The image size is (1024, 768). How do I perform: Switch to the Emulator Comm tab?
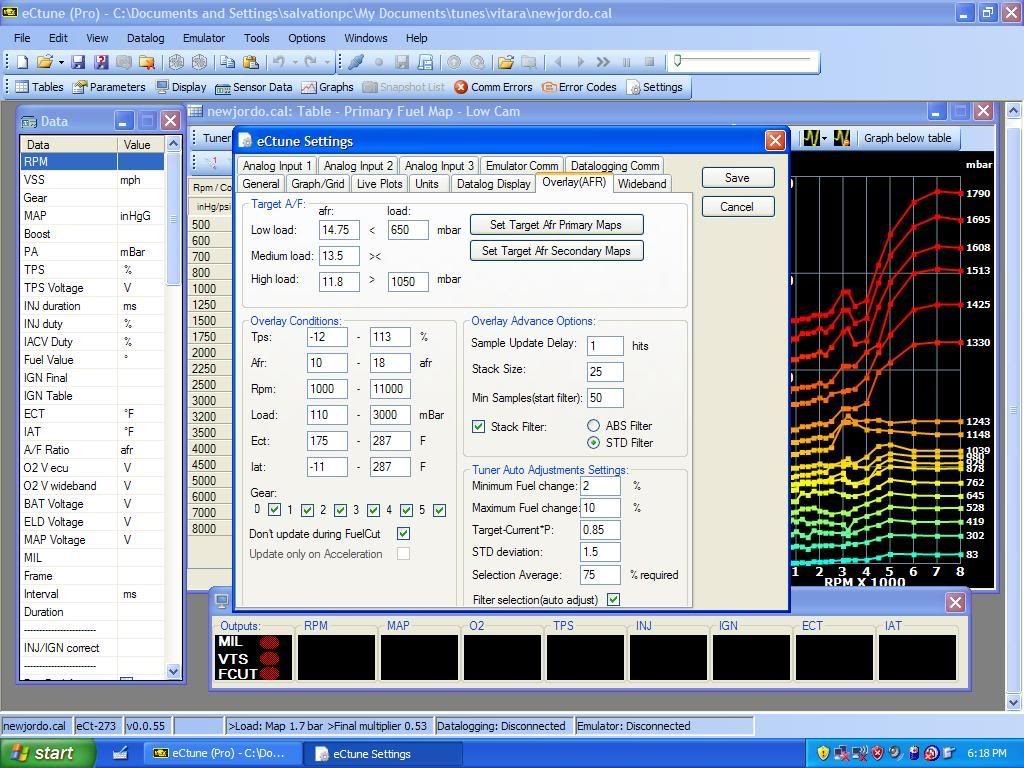pyautogui.click(x=522, y=166)
